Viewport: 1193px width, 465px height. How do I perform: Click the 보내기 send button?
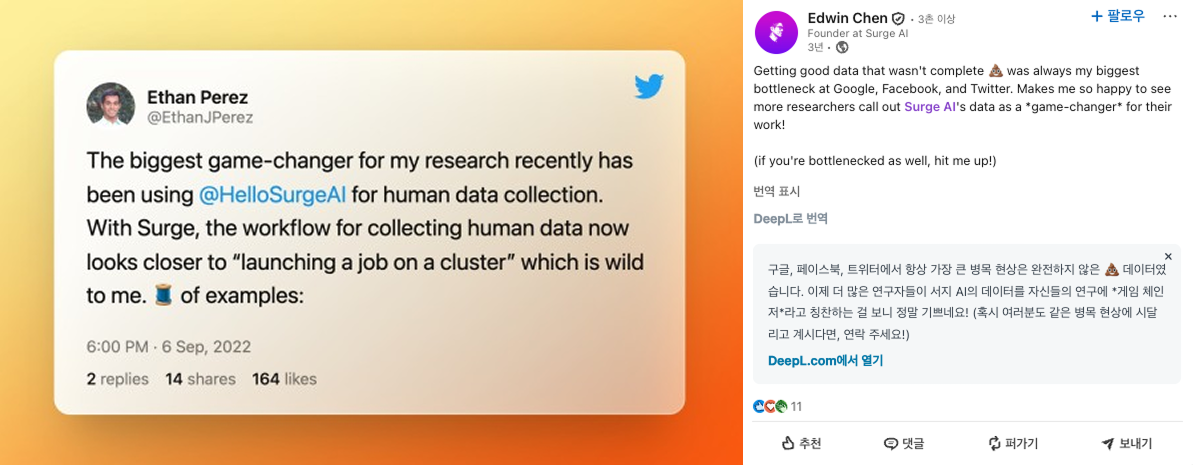1126,443
